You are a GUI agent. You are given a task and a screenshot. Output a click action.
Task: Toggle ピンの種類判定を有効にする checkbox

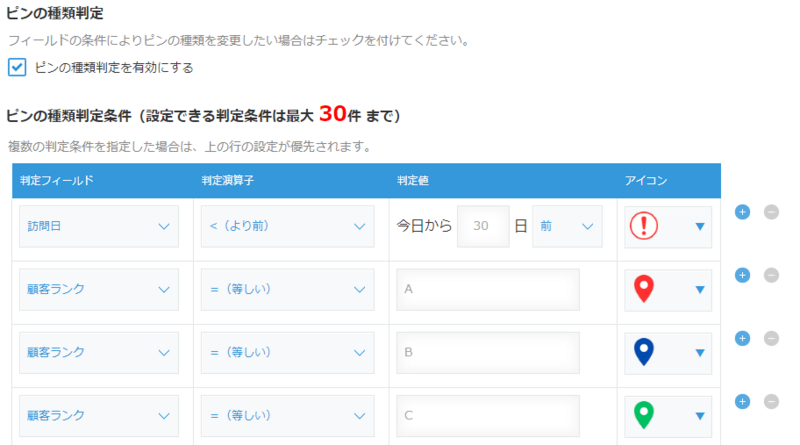coord(17,67)
